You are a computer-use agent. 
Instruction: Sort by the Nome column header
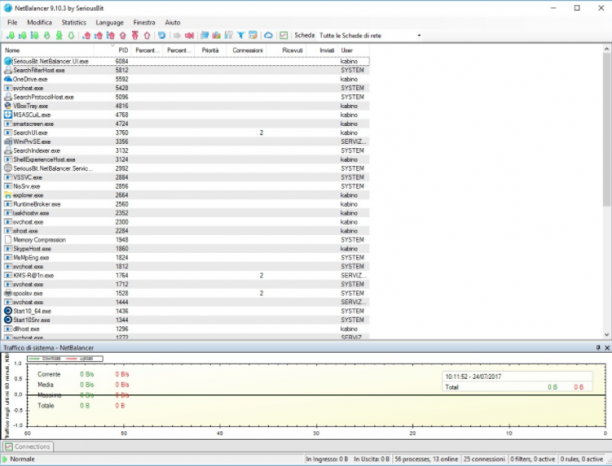[x=48, y=50]
